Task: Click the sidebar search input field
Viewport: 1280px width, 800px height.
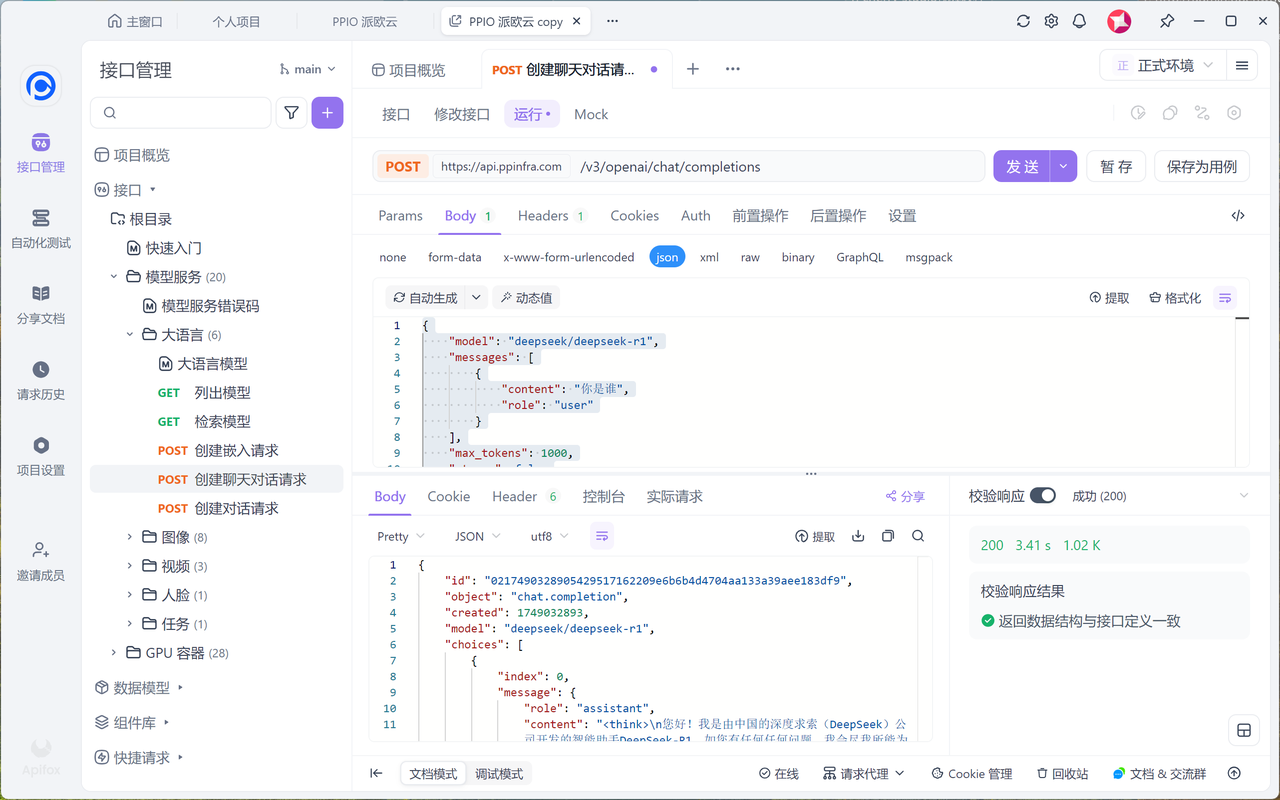Action: (x=181, y=113)
